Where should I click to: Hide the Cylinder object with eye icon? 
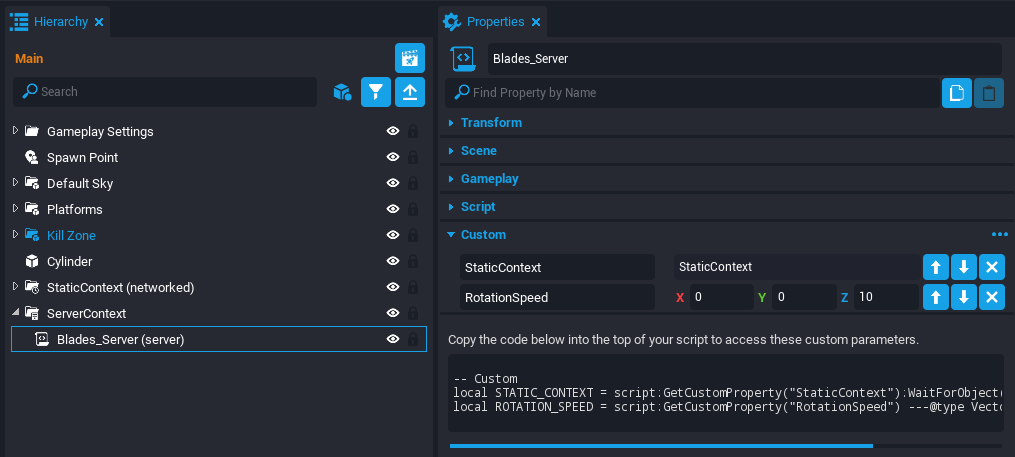[393, 261]
